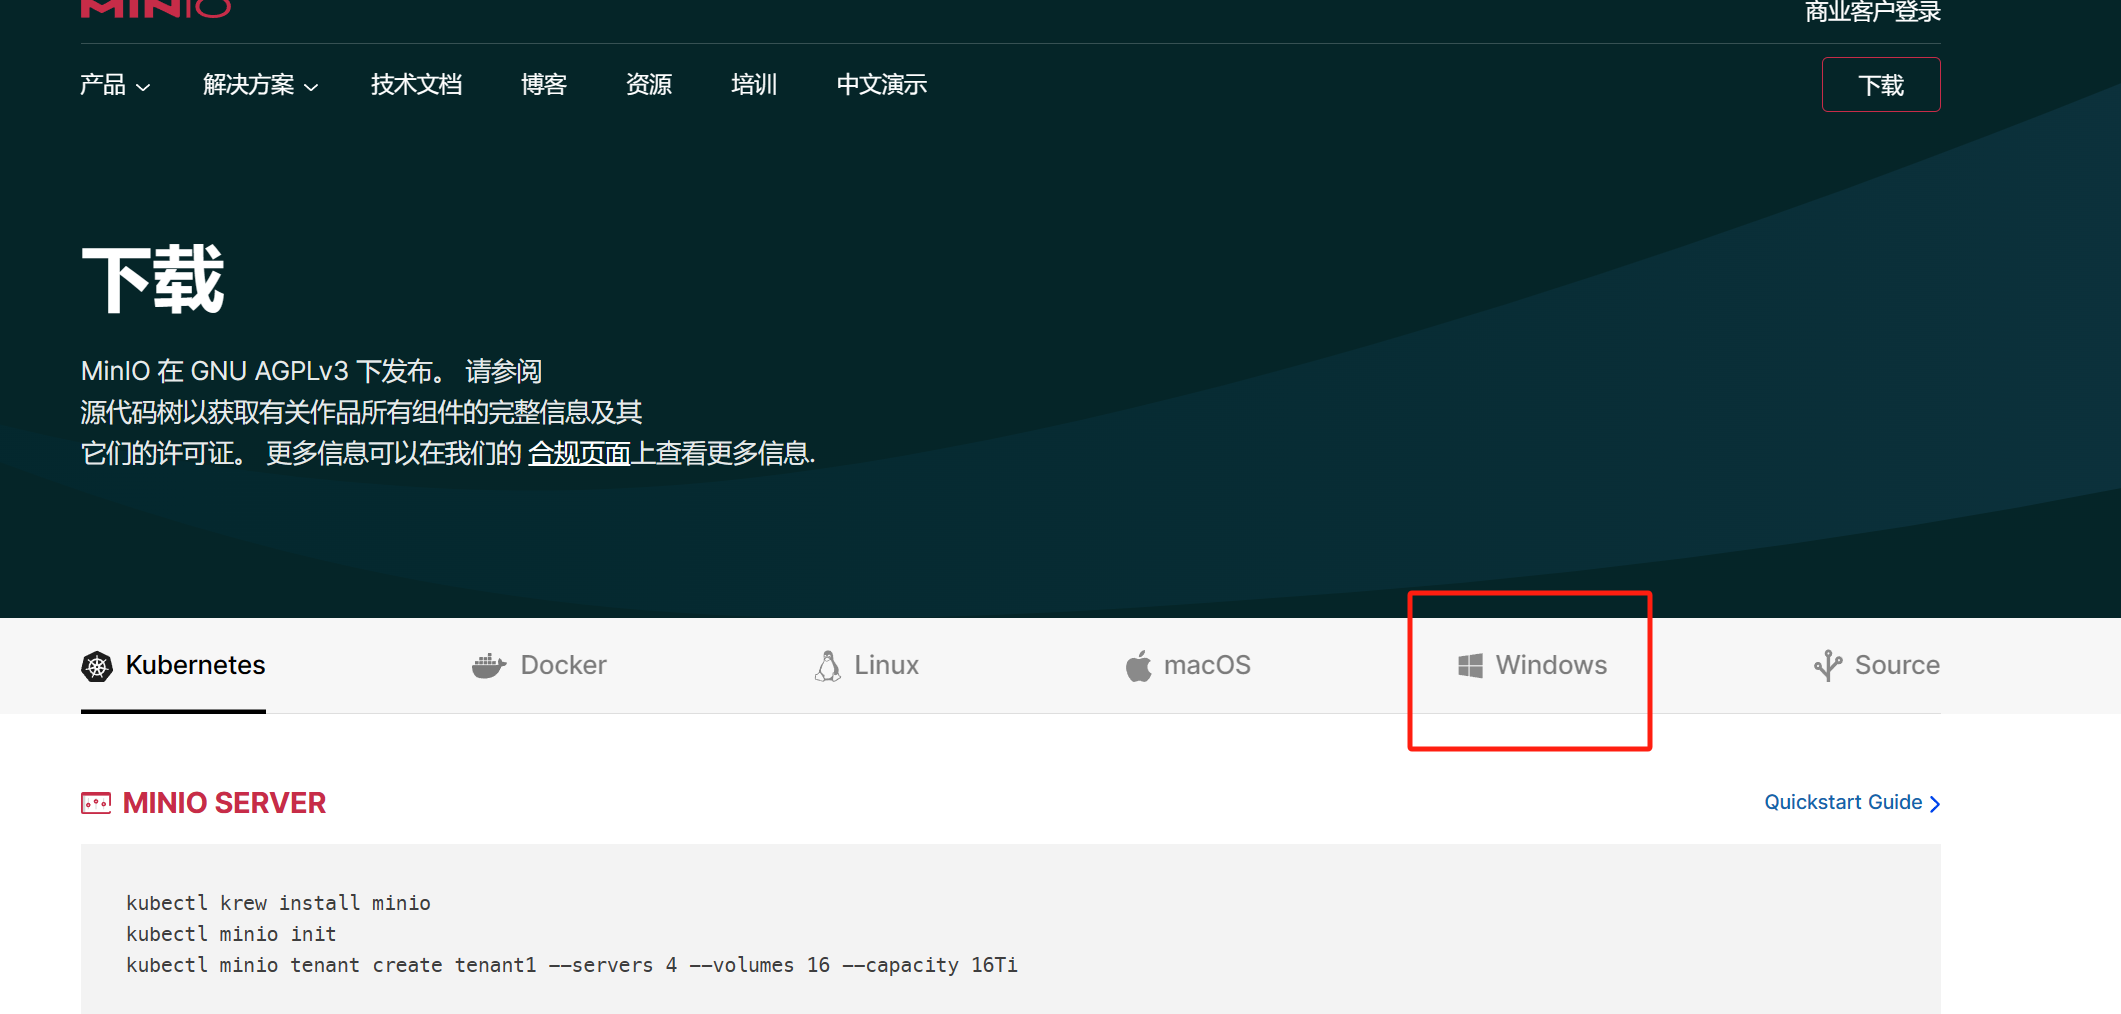Image resolution: width=2121 pixels, height=1014 pixels.
Task: Click the large 下载 page heading
Action: (153, 280)
